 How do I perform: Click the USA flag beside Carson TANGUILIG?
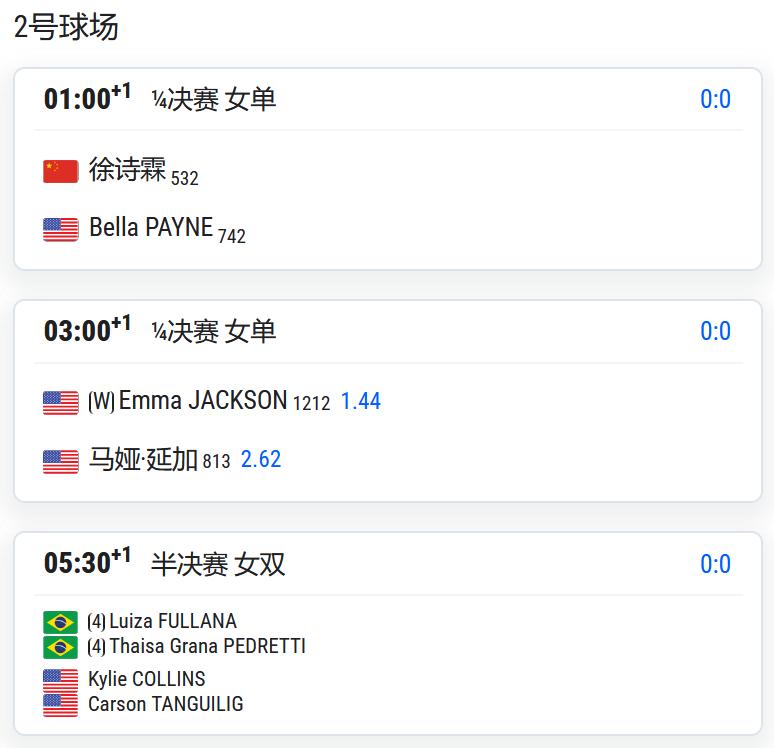pyautogui.click(x=60, y=705)
